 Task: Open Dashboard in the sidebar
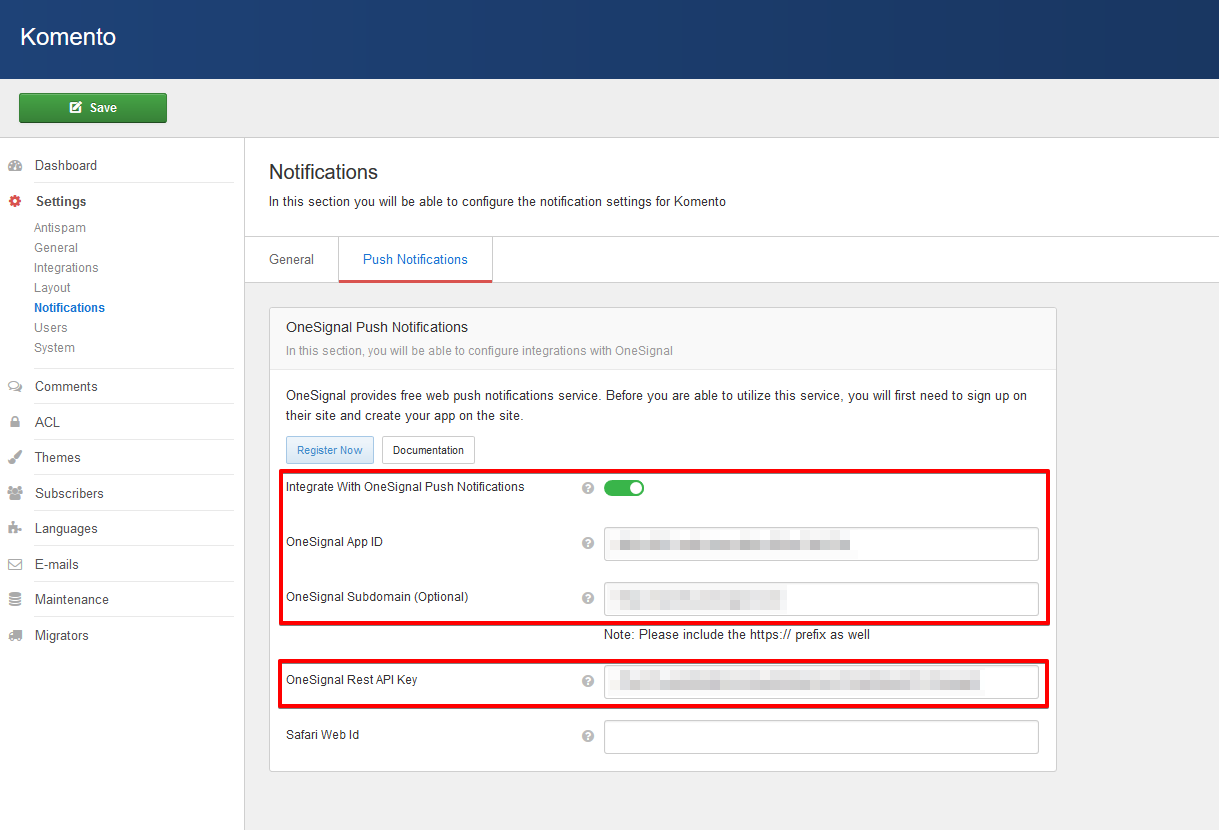(x=66, y=166)
